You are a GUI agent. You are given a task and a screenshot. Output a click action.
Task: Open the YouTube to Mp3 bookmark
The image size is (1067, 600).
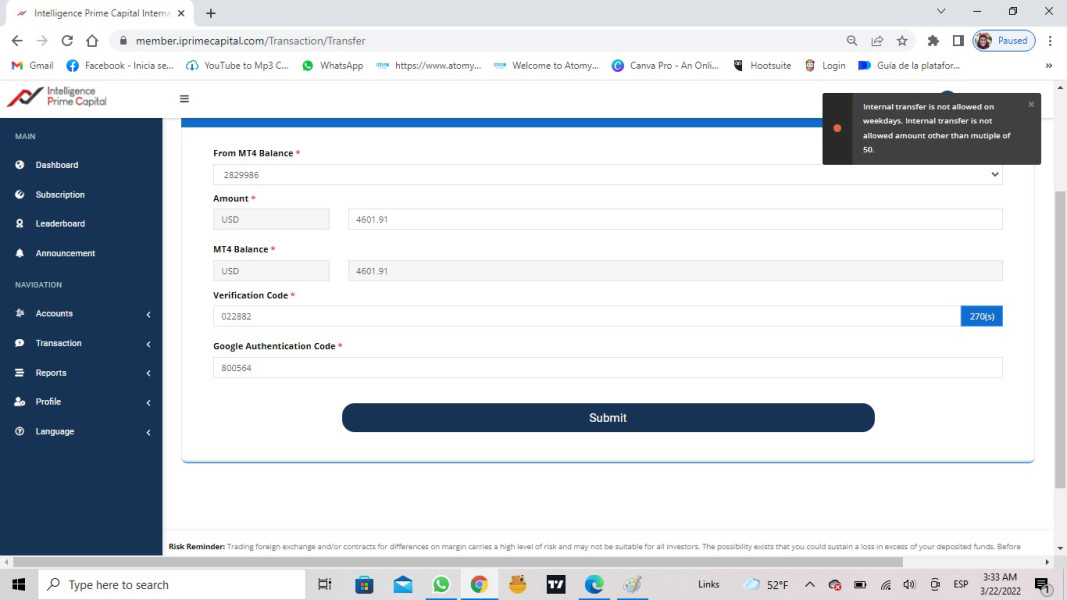[x=237, y=65]
